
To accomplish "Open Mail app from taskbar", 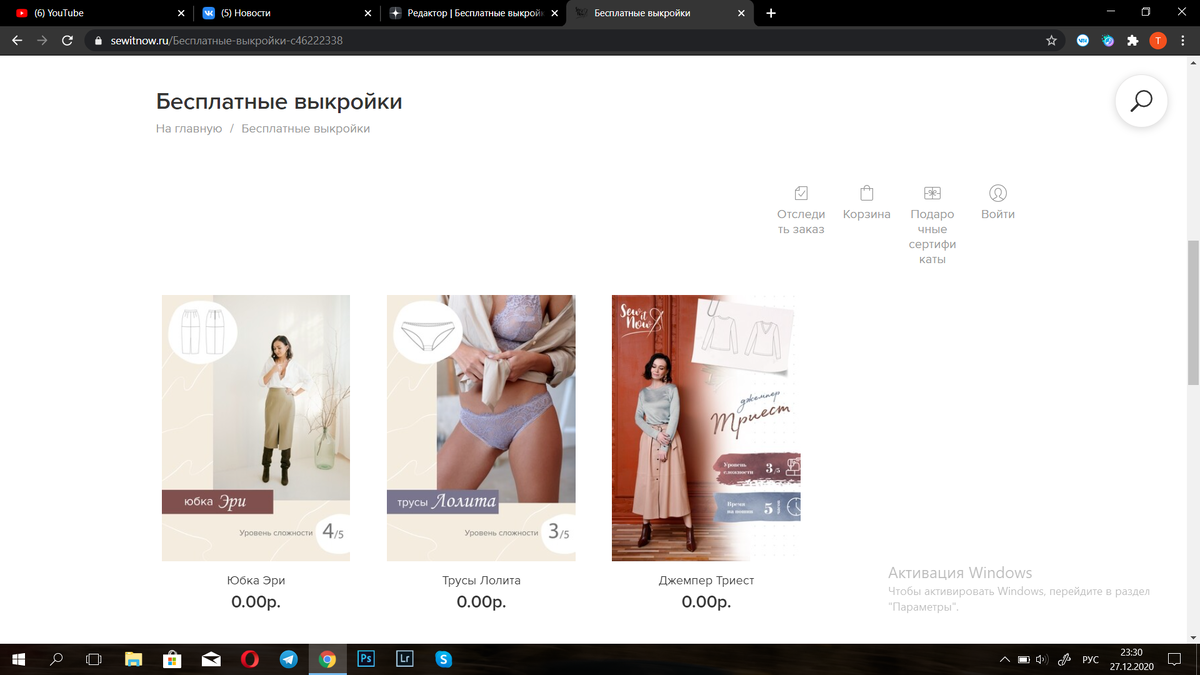I will click(211, 660).
